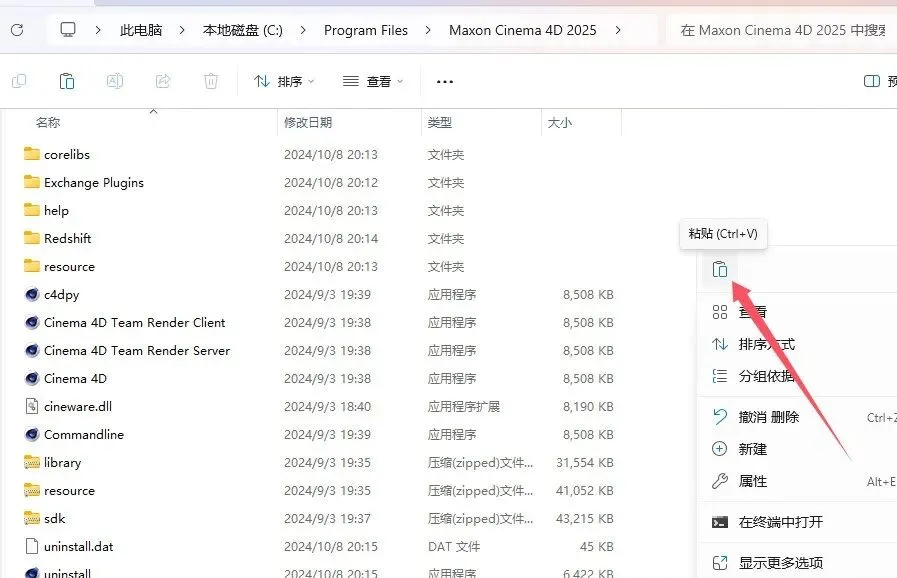Select the c4dpy application icon
This screenshot has height=578, width=897.
pyautogui.click(x=32, y=294)
